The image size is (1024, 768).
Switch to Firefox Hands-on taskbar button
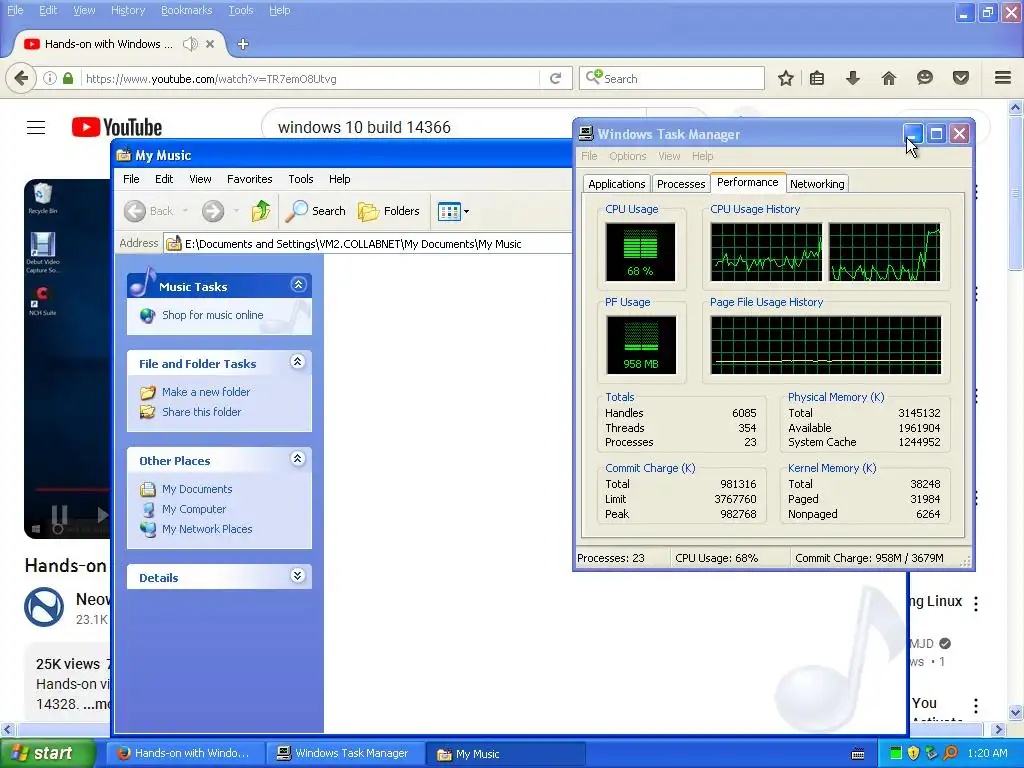coord(185,753)
